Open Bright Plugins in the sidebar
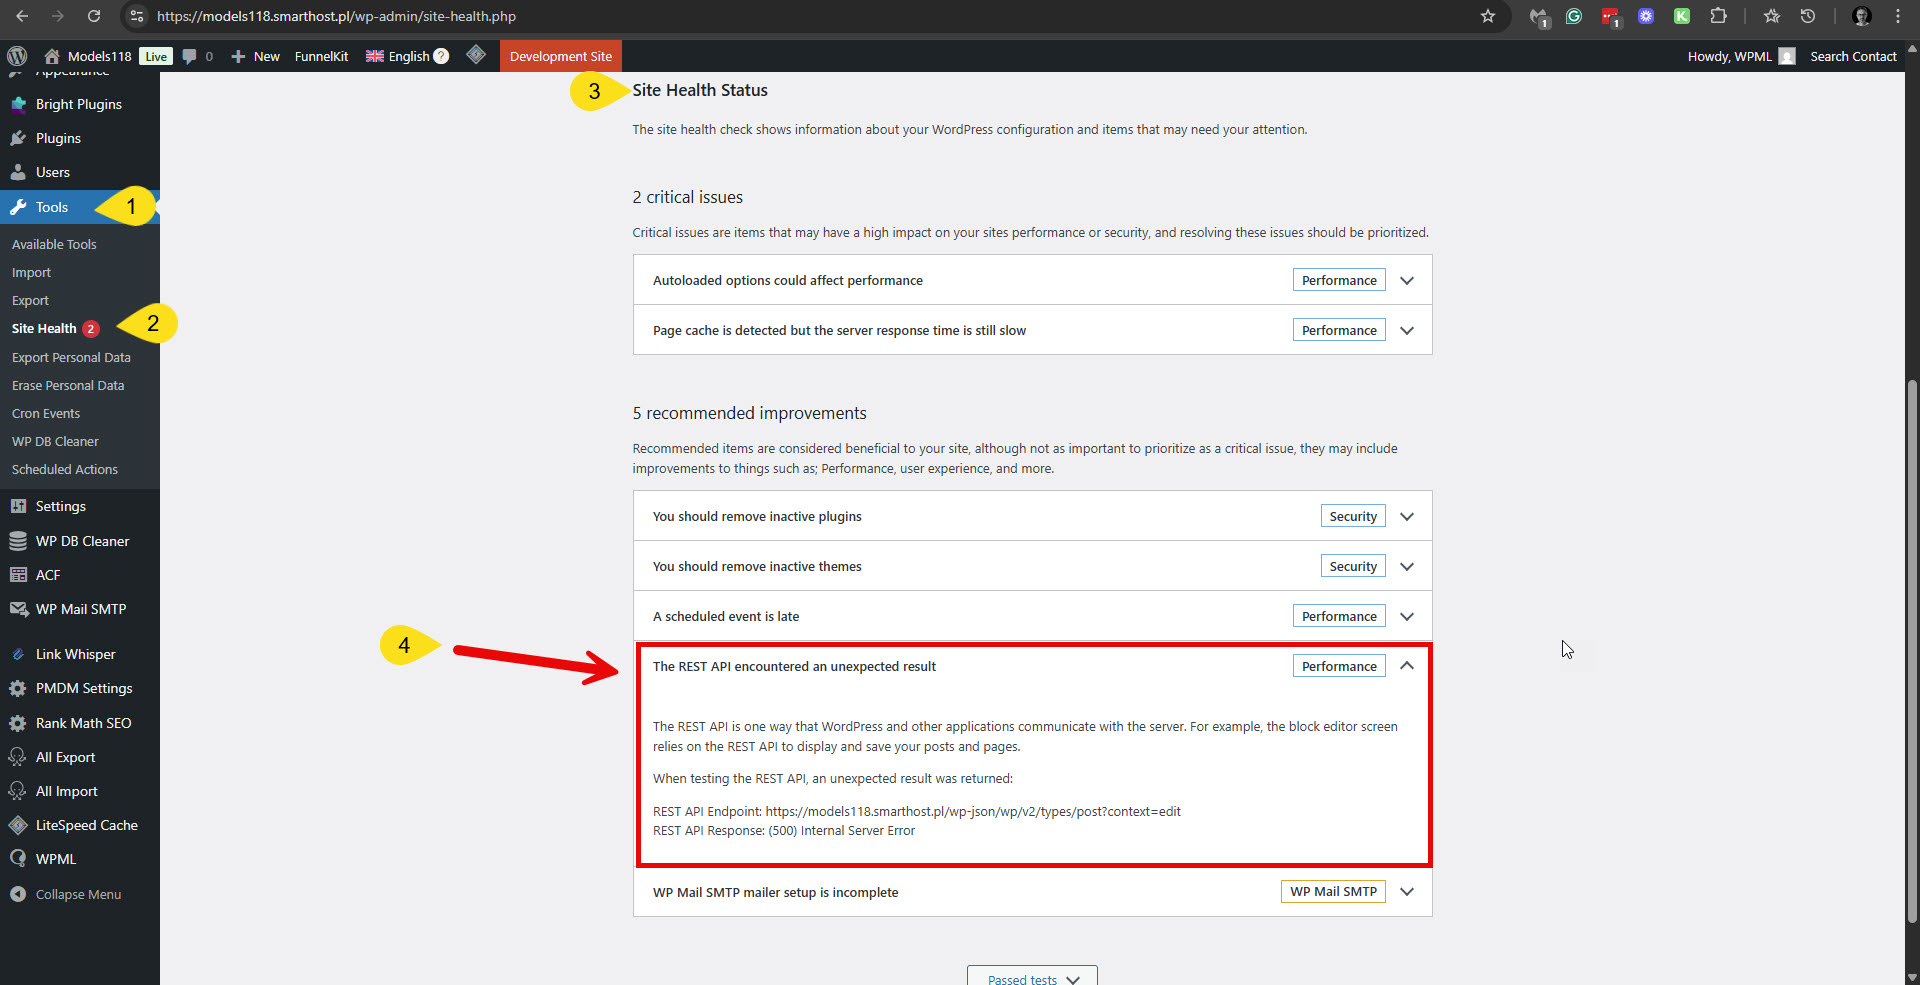The image size is (1920, 985). [80, 104]
